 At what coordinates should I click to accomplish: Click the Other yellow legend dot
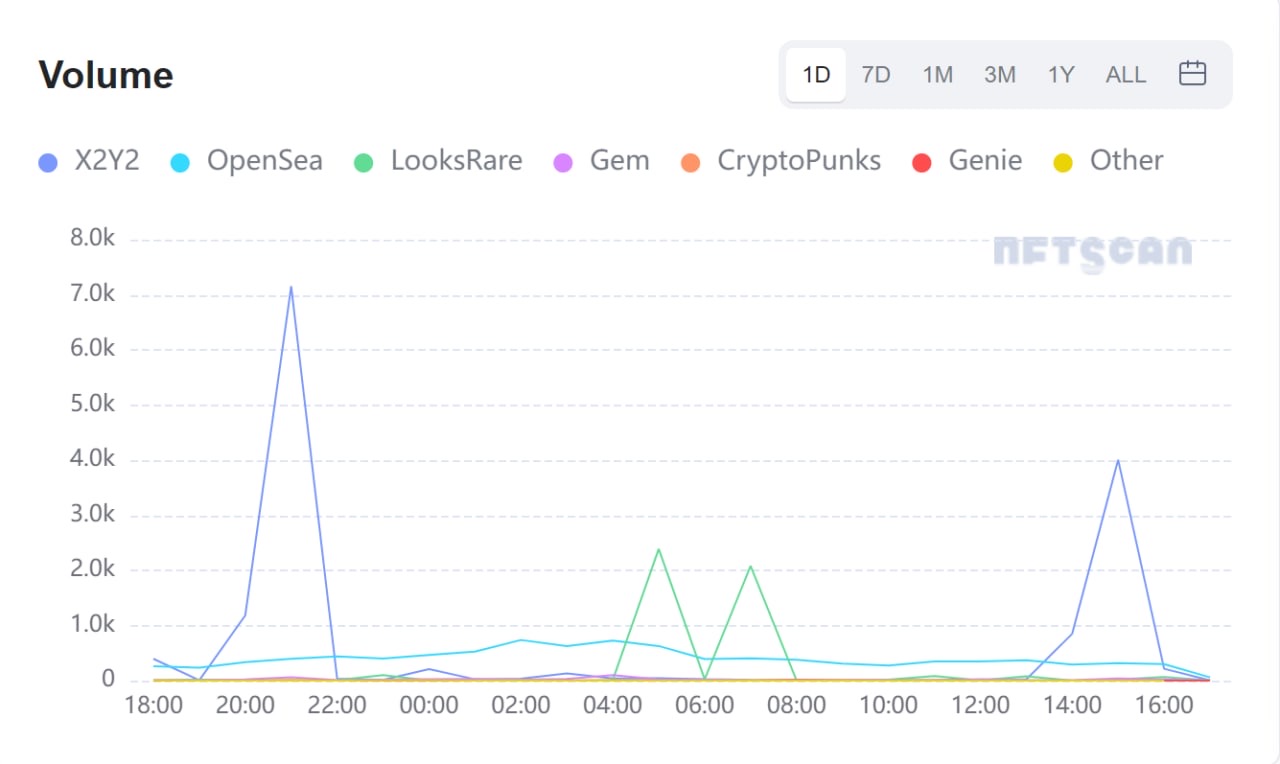click(1063, 162)
